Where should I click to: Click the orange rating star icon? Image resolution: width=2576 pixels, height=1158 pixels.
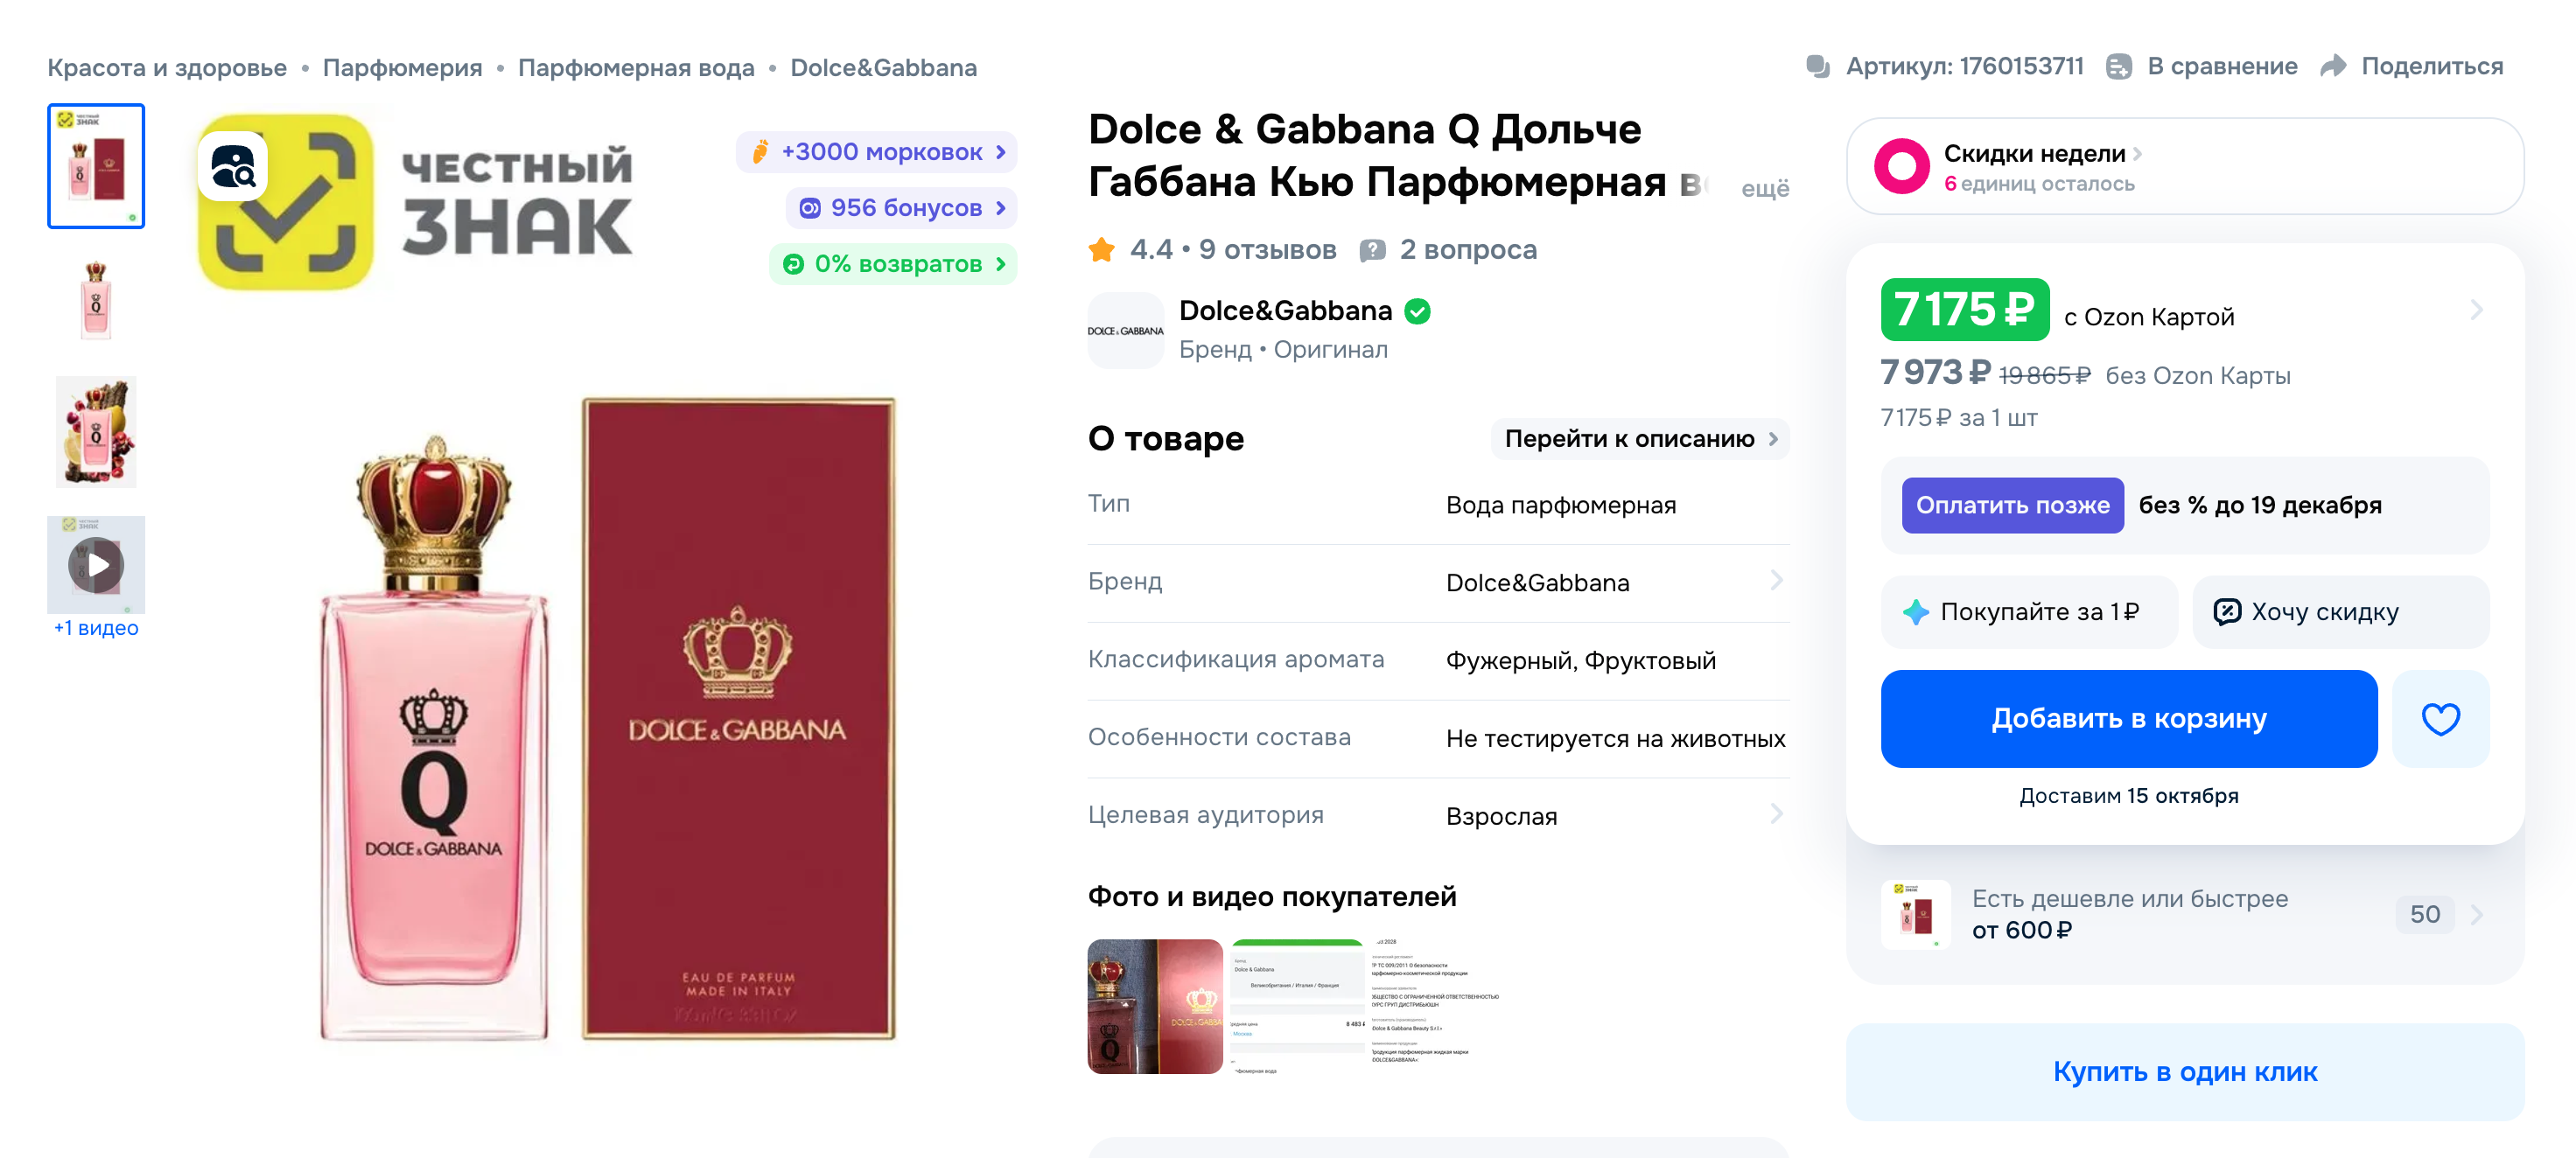[1102, 249]
